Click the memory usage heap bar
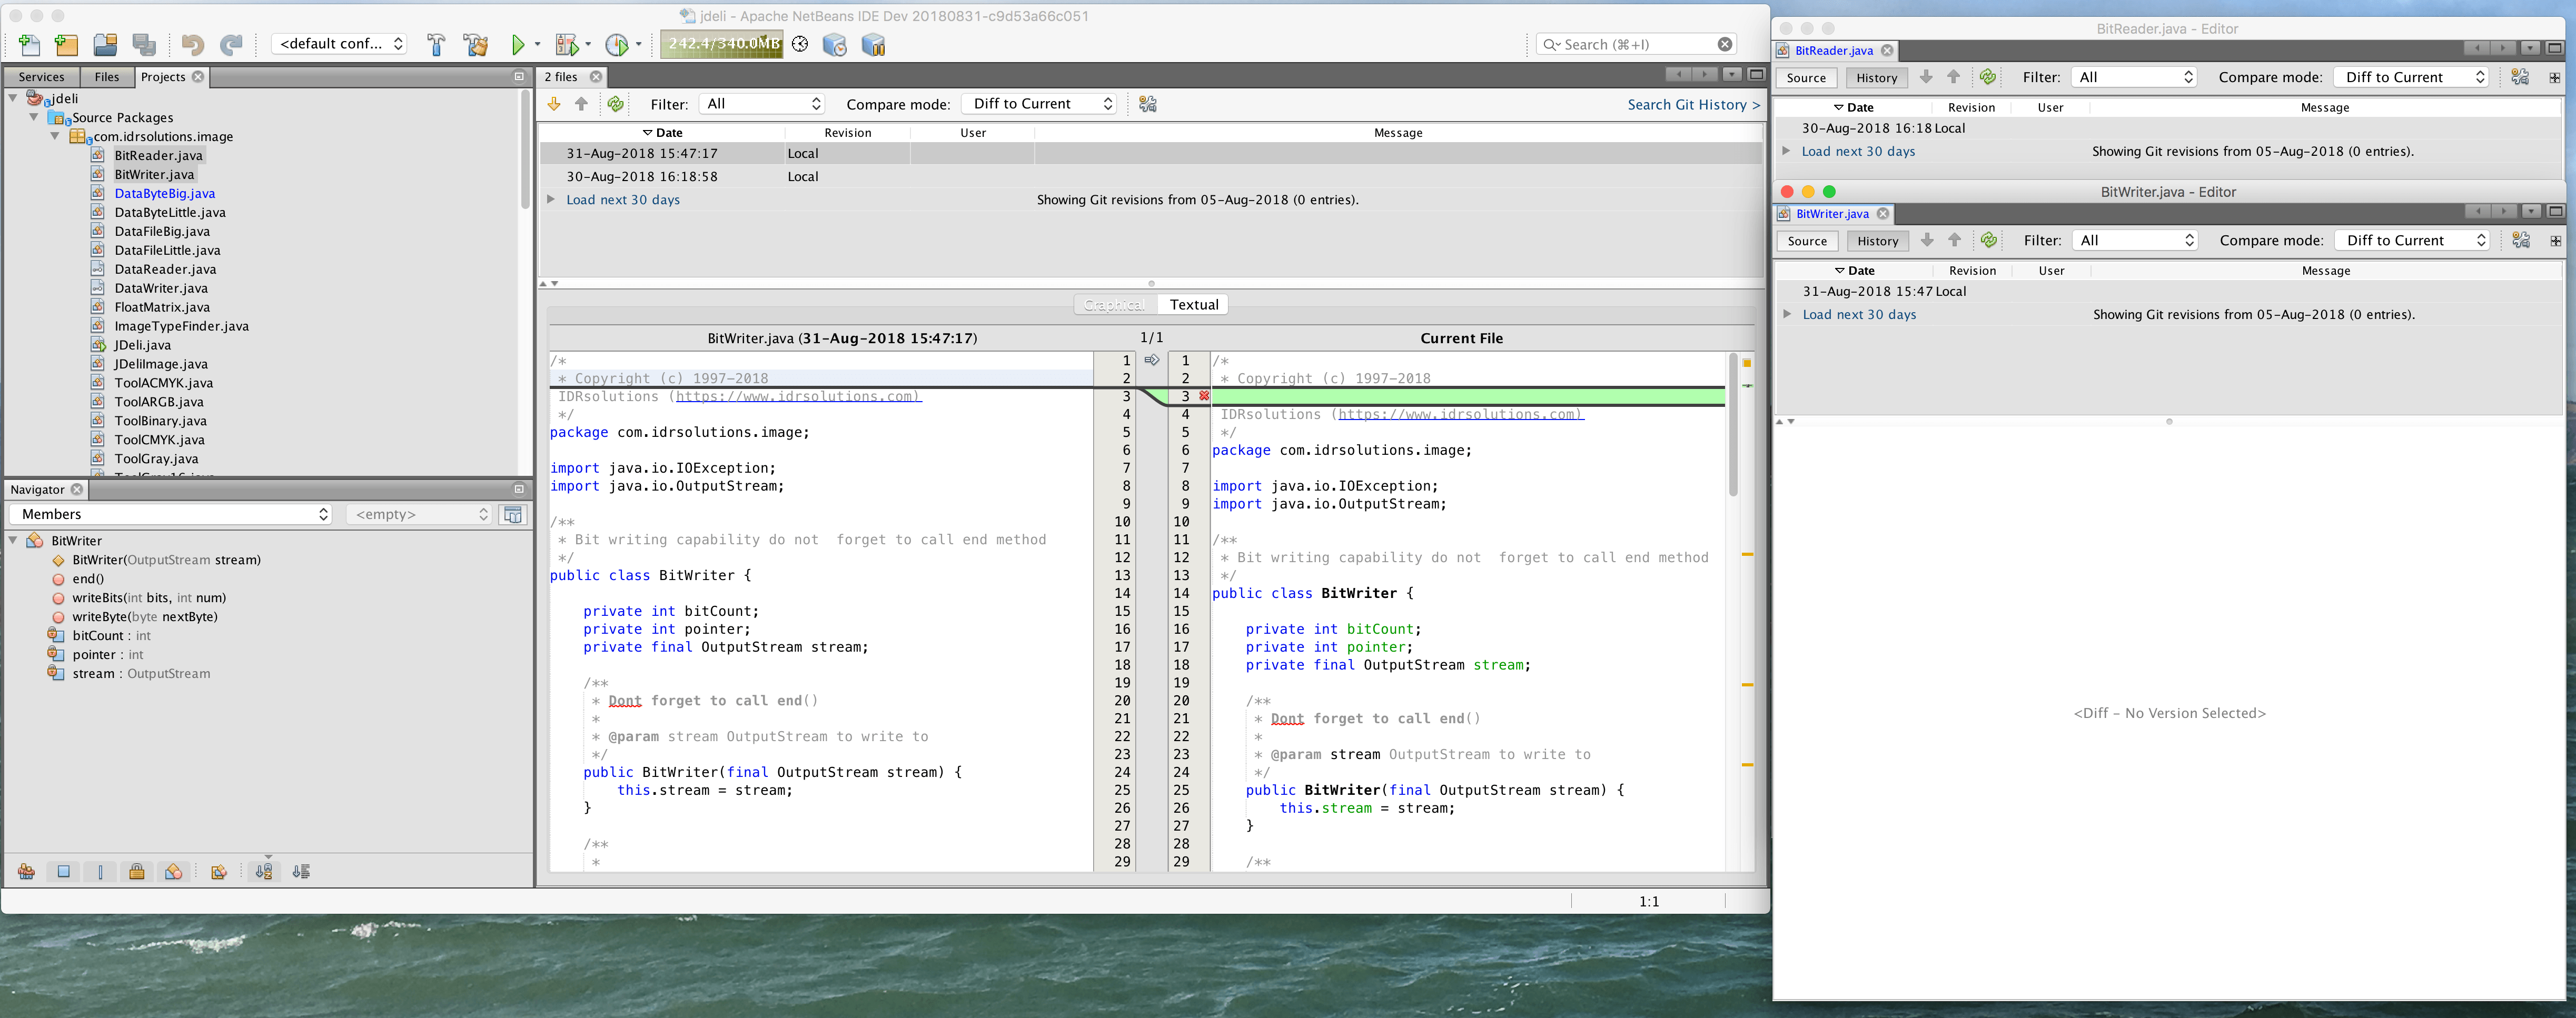 pos(722,44)
